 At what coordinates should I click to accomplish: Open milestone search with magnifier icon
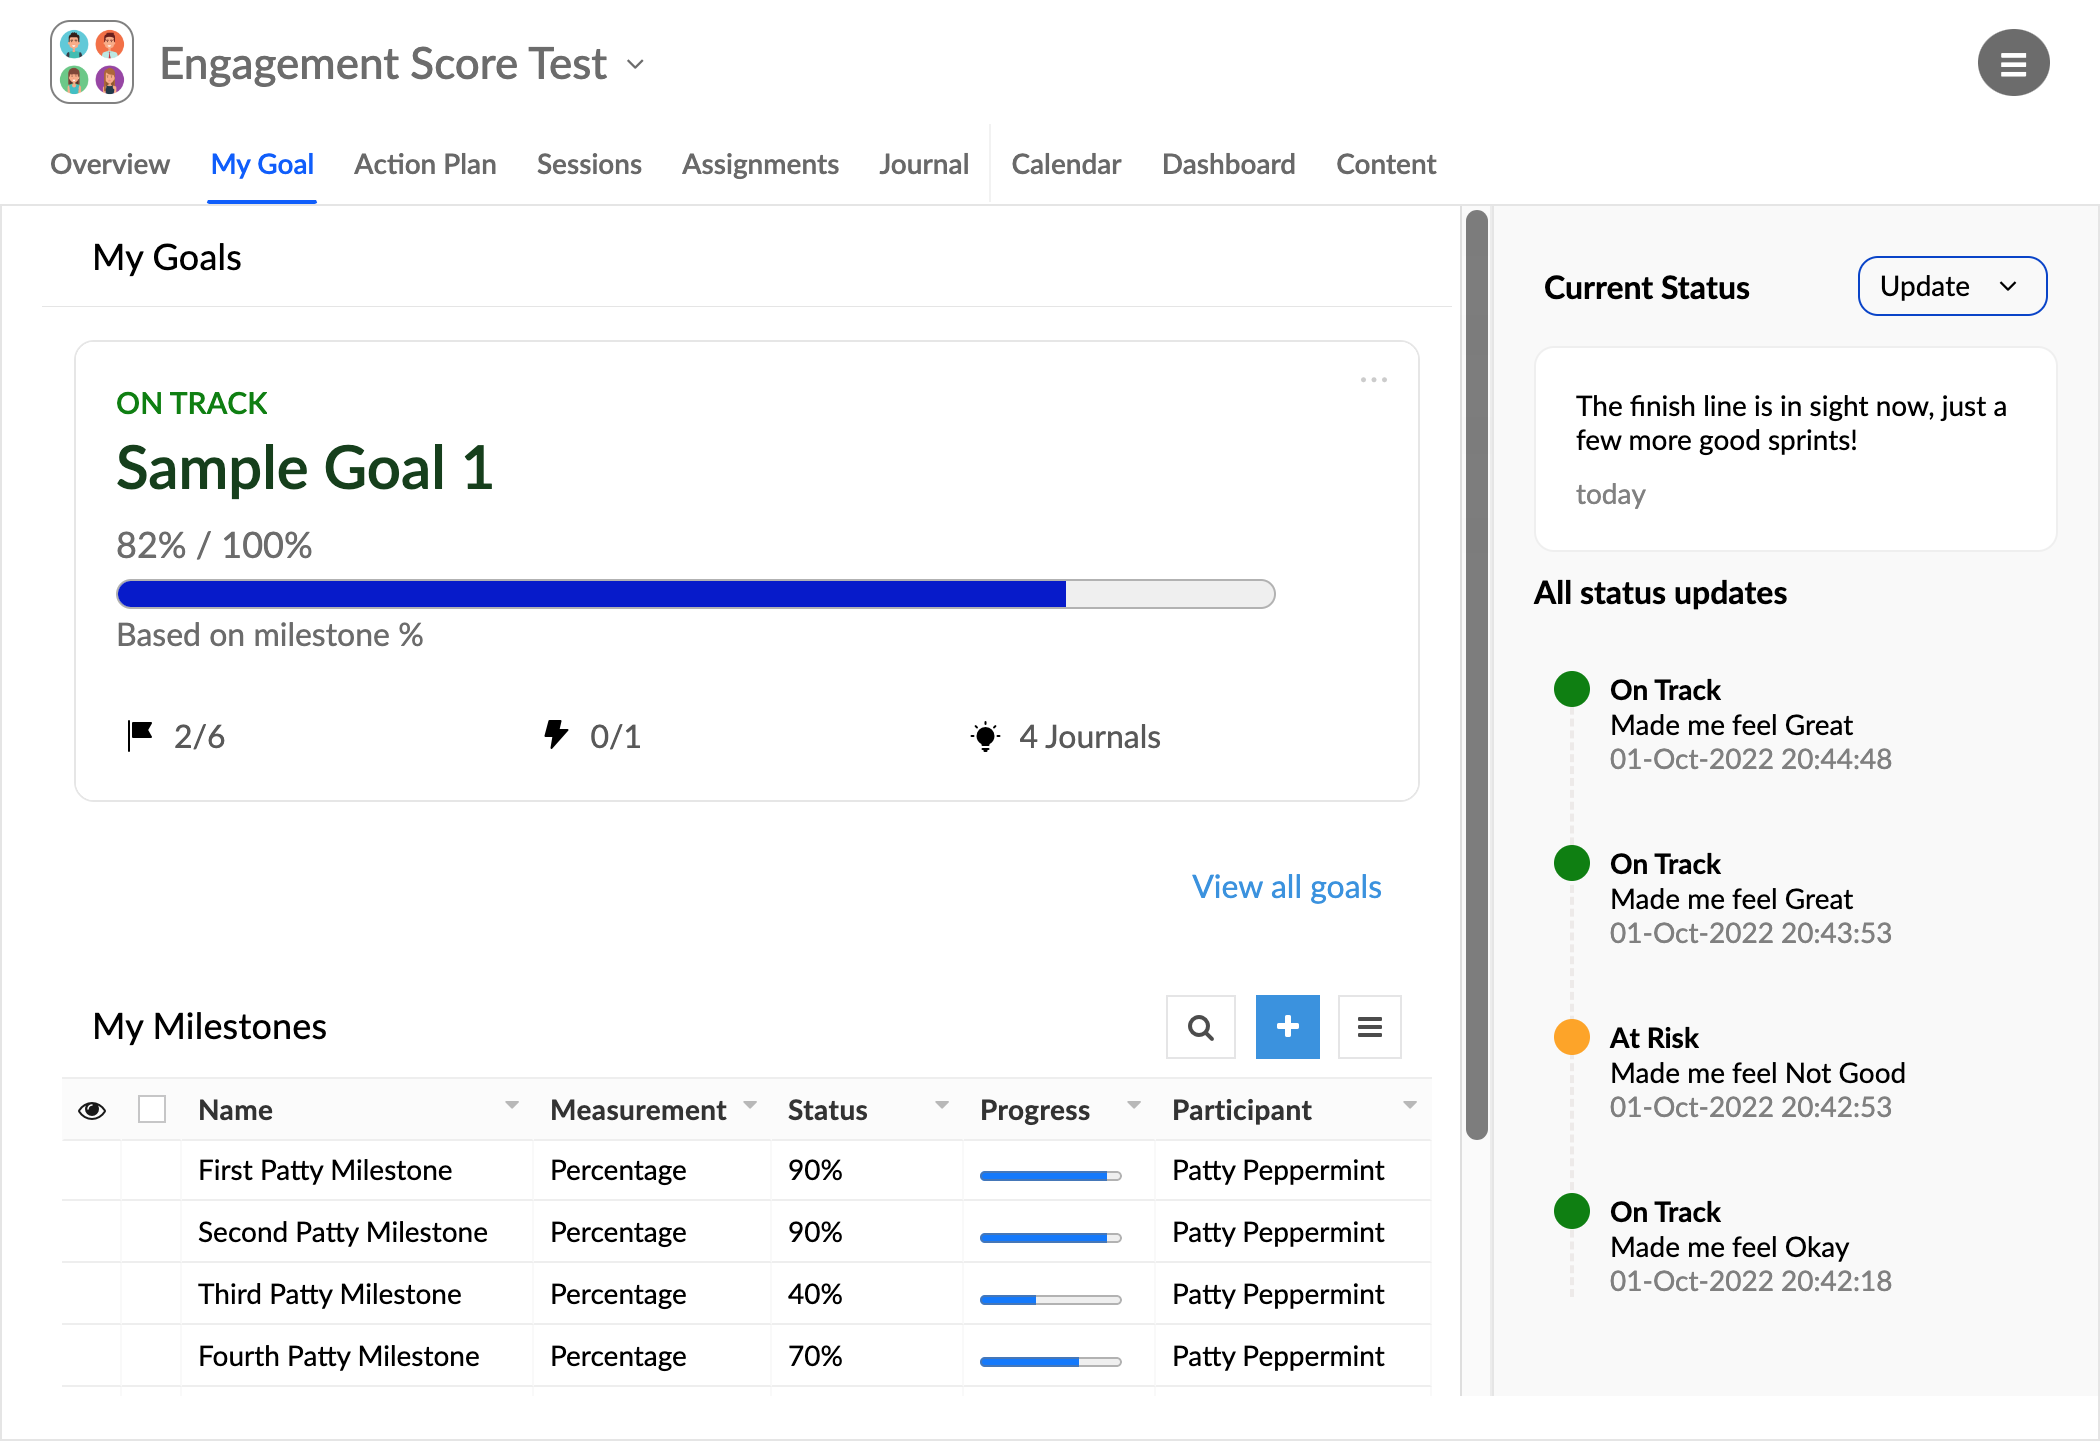click(x=1200, y=1027)
